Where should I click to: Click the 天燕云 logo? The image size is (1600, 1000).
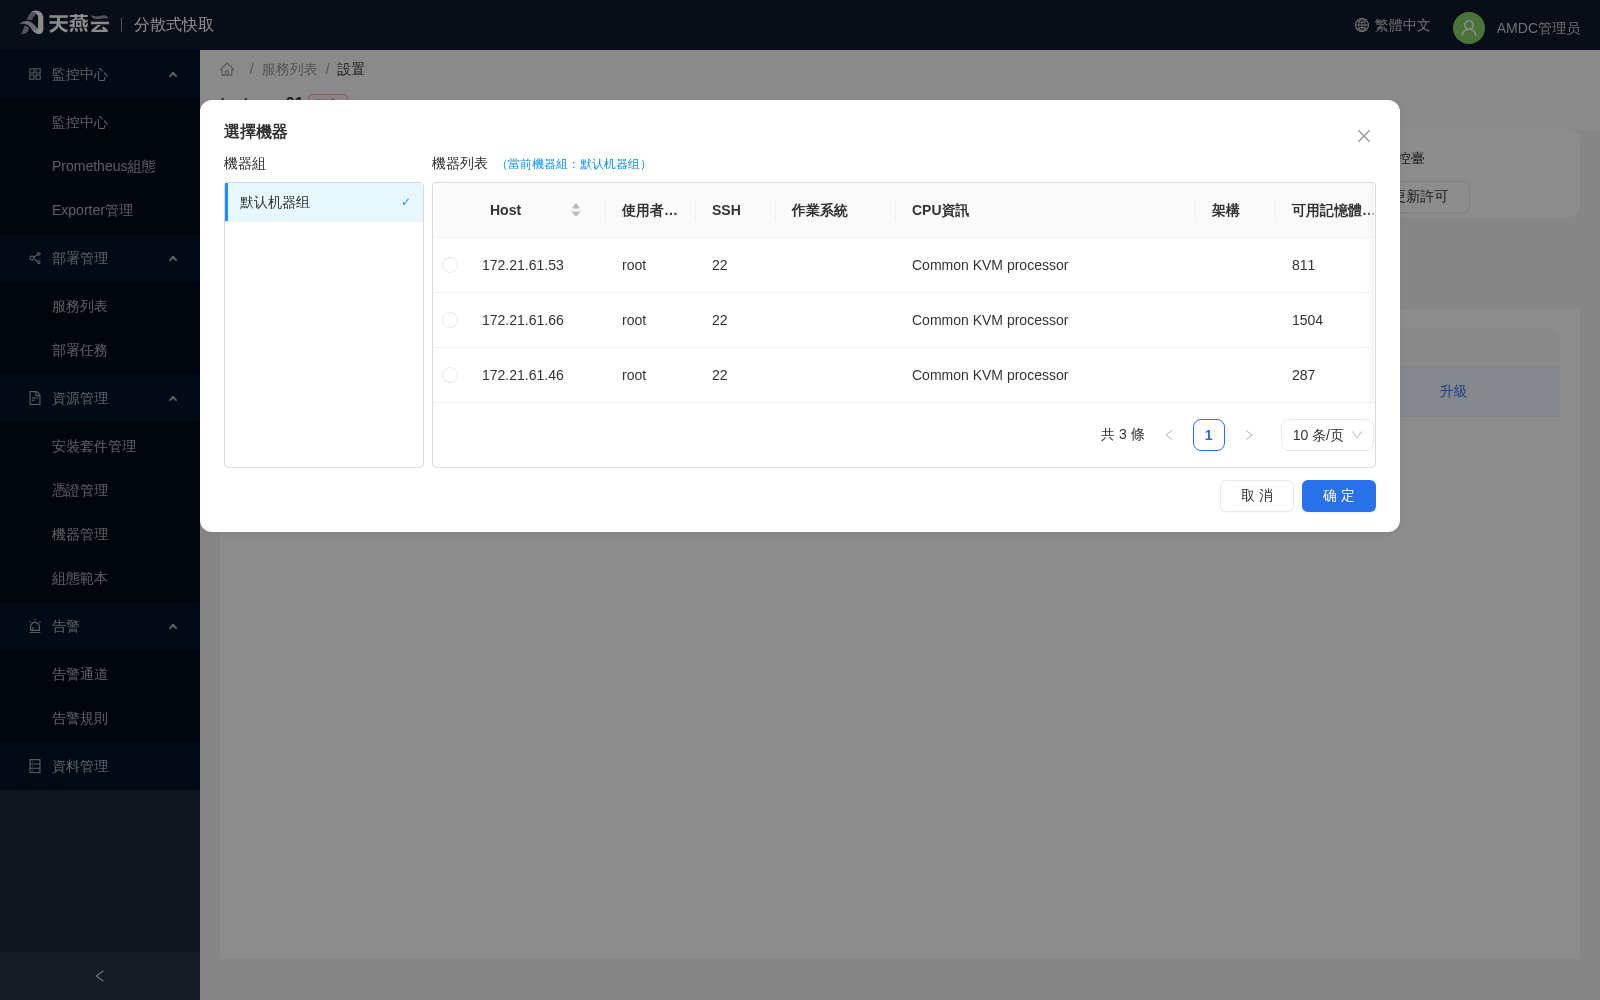64,23
